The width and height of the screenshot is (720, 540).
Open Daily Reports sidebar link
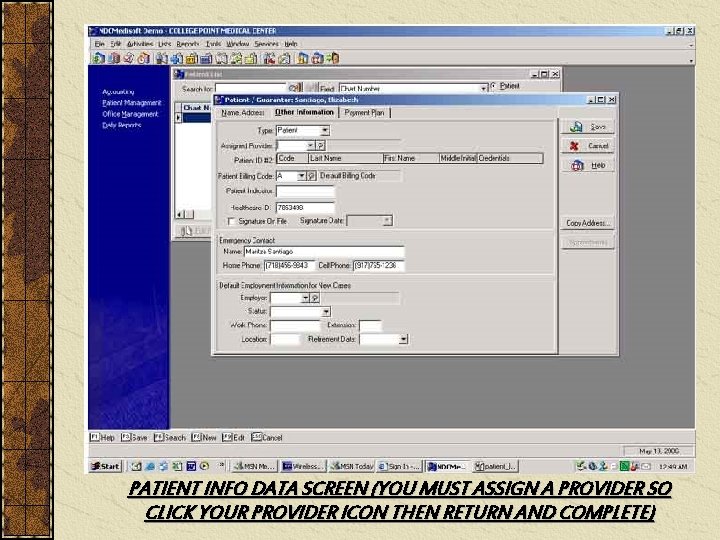tap(122, 125)
